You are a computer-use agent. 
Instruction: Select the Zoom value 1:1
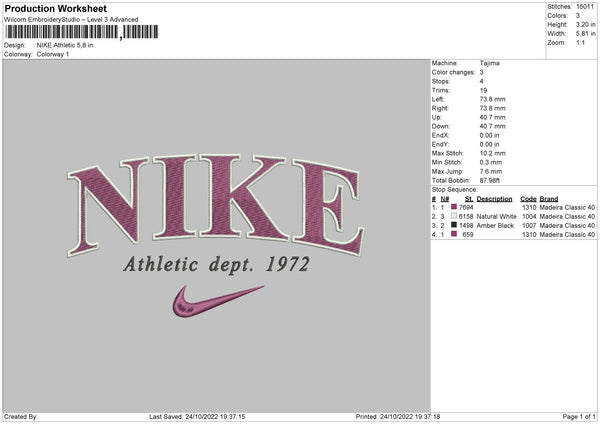point(580,43)
